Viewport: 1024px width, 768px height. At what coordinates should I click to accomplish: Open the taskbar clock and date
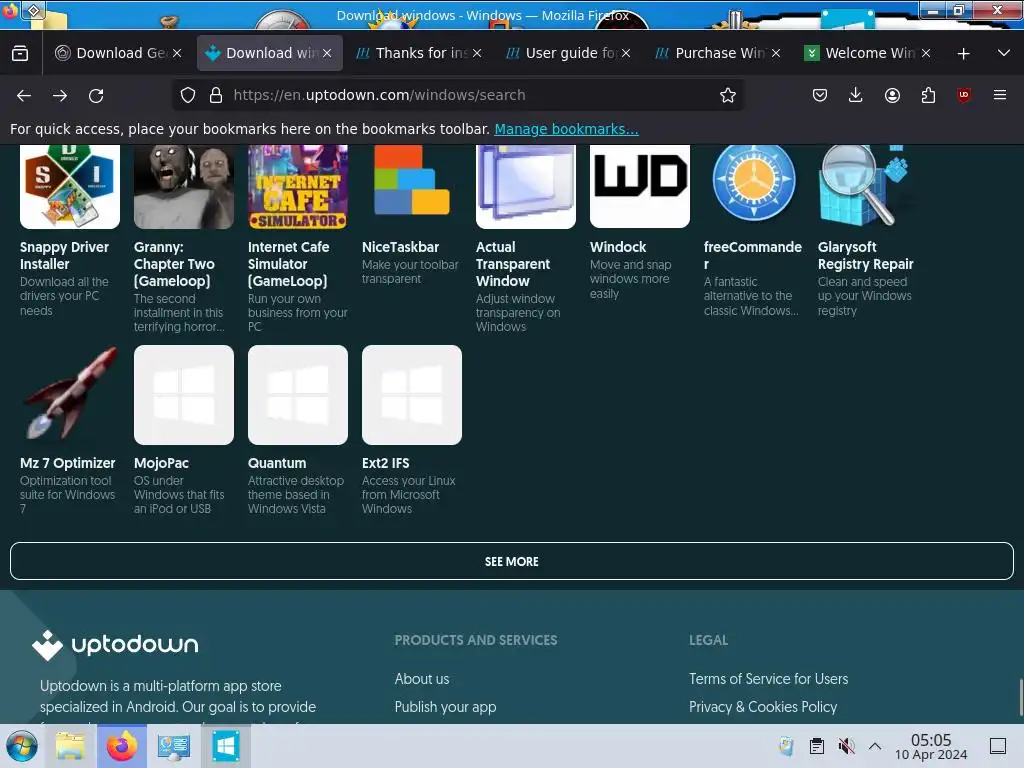click(x=931, y=746)
